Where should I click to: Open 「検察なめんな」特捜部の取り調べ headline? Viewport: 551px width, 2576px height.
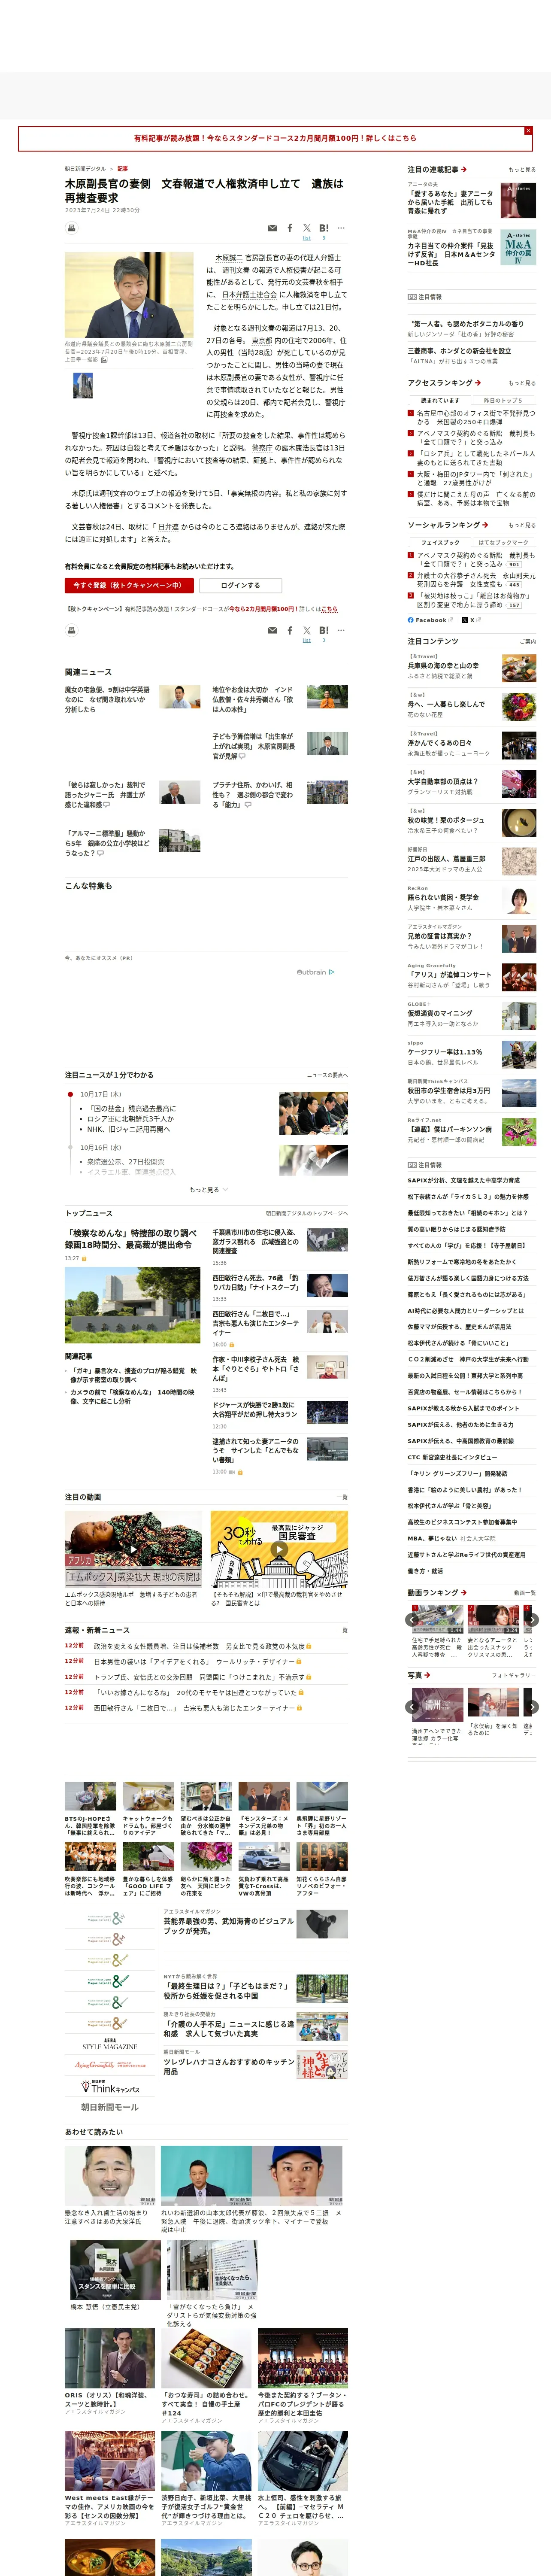pos(131,1239)
